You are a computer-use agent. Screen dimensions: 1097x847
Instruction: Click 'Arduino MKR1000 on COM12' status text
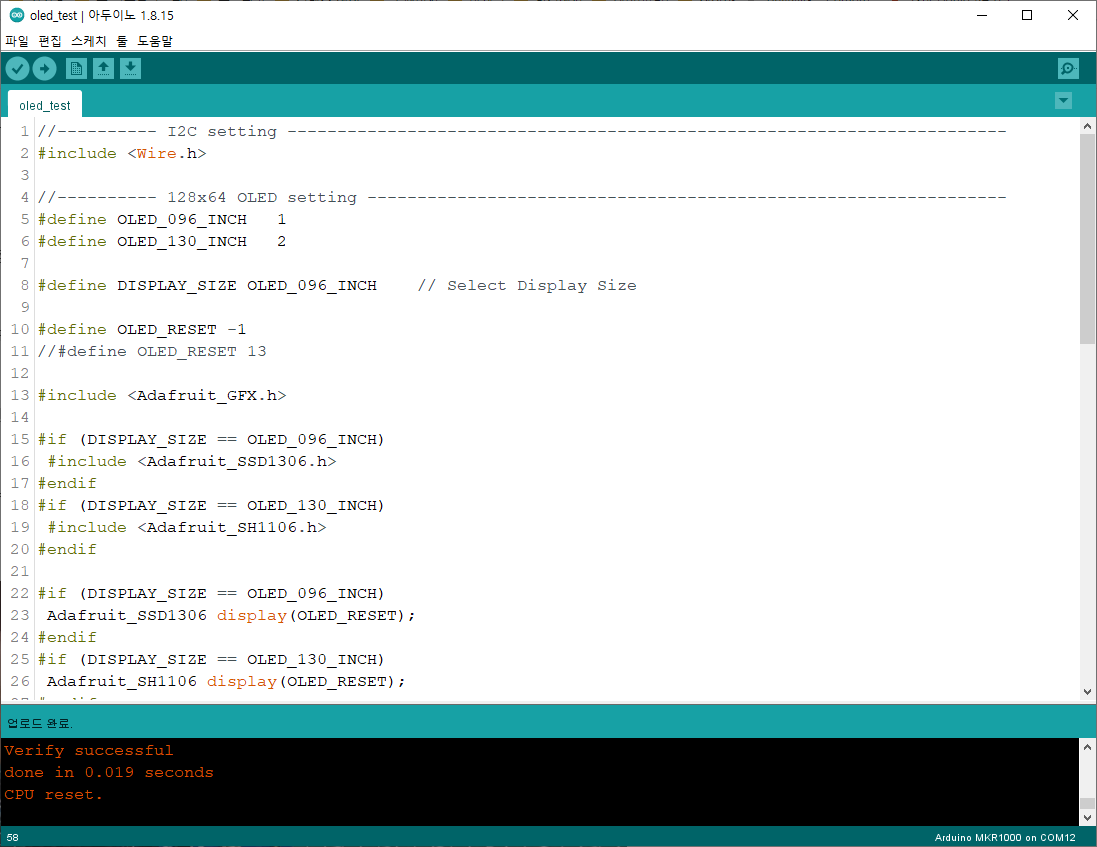coord(1005,837)
